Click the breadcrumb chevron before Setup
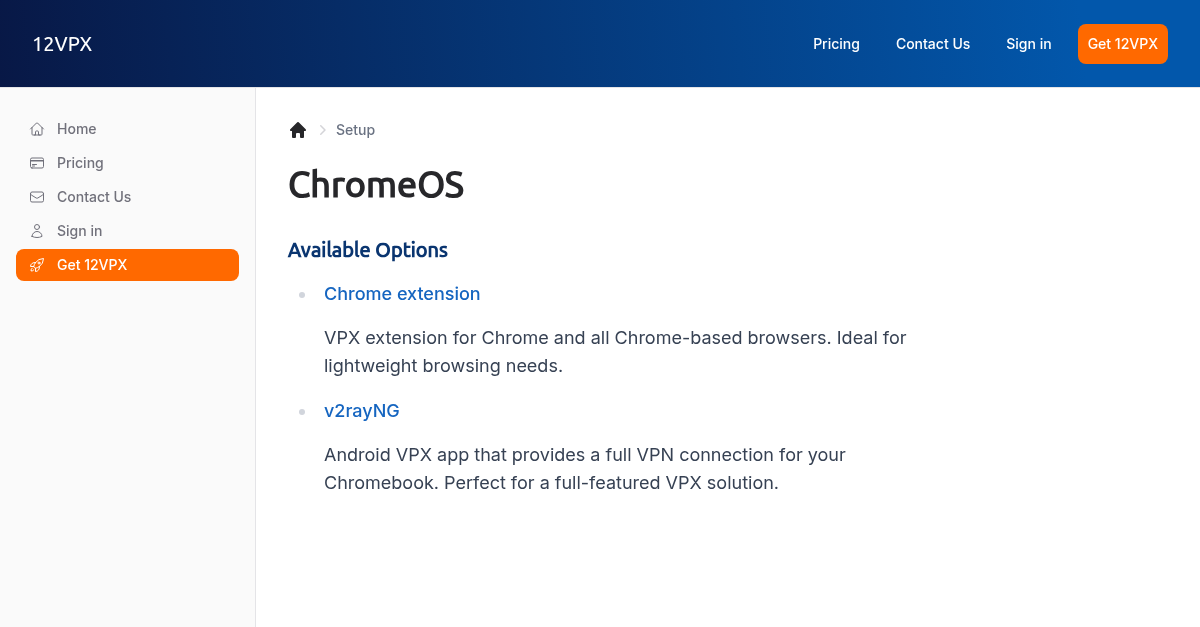The height and width of the screenshot is (627, 1200). coord(322,130)
